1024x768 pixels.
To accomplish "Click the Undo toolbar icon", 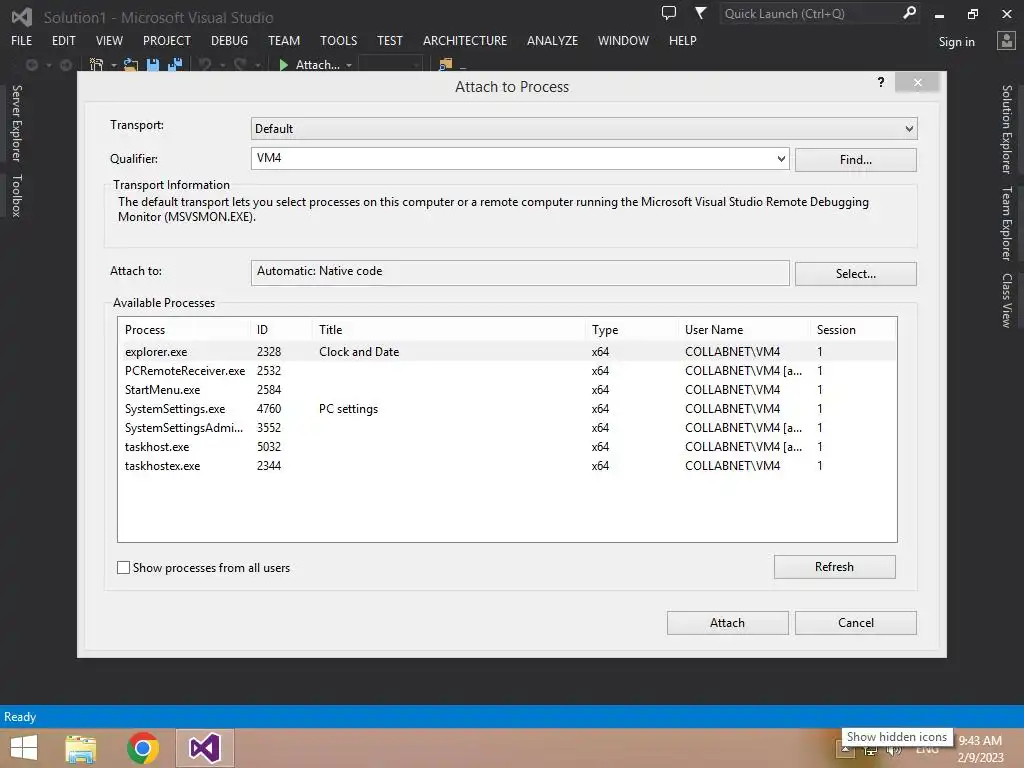I will coord(206,65).
